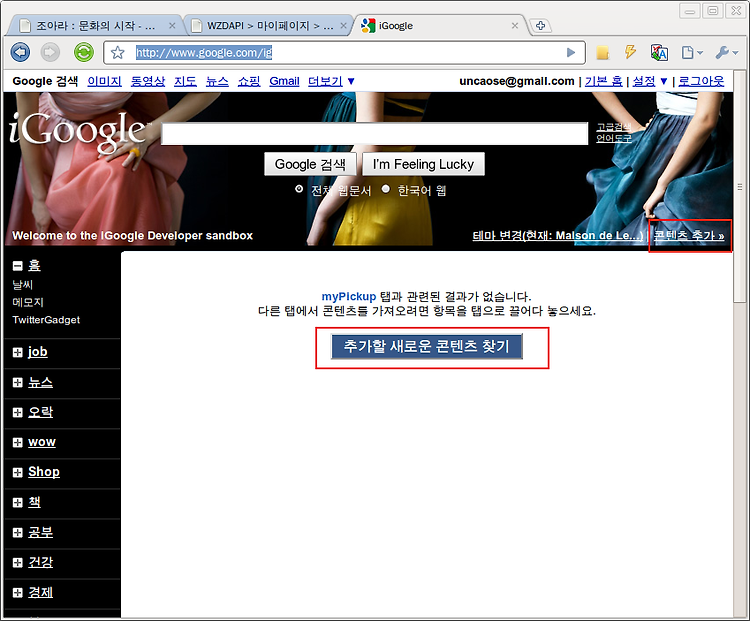
Task: Open the 뉴스 link in top bar
Action: [217, 81]
